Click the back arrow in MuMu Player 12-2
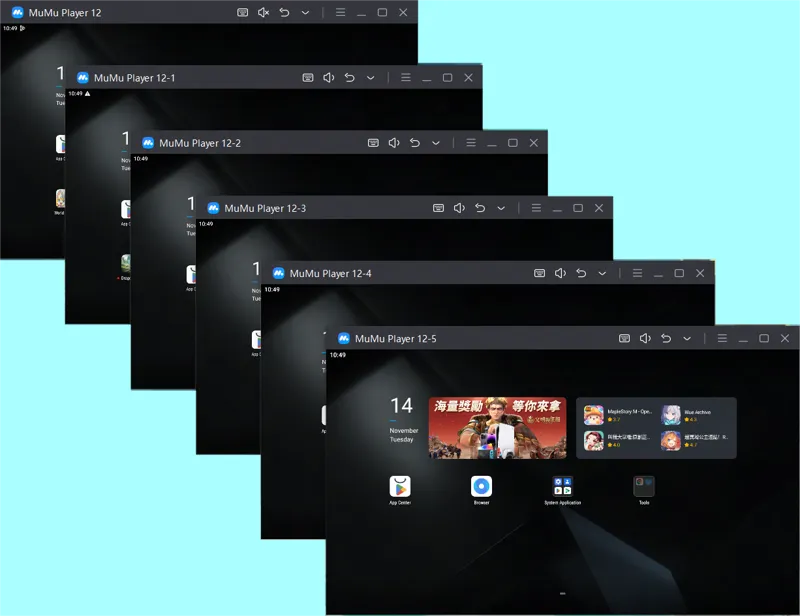 pos(415,143)
